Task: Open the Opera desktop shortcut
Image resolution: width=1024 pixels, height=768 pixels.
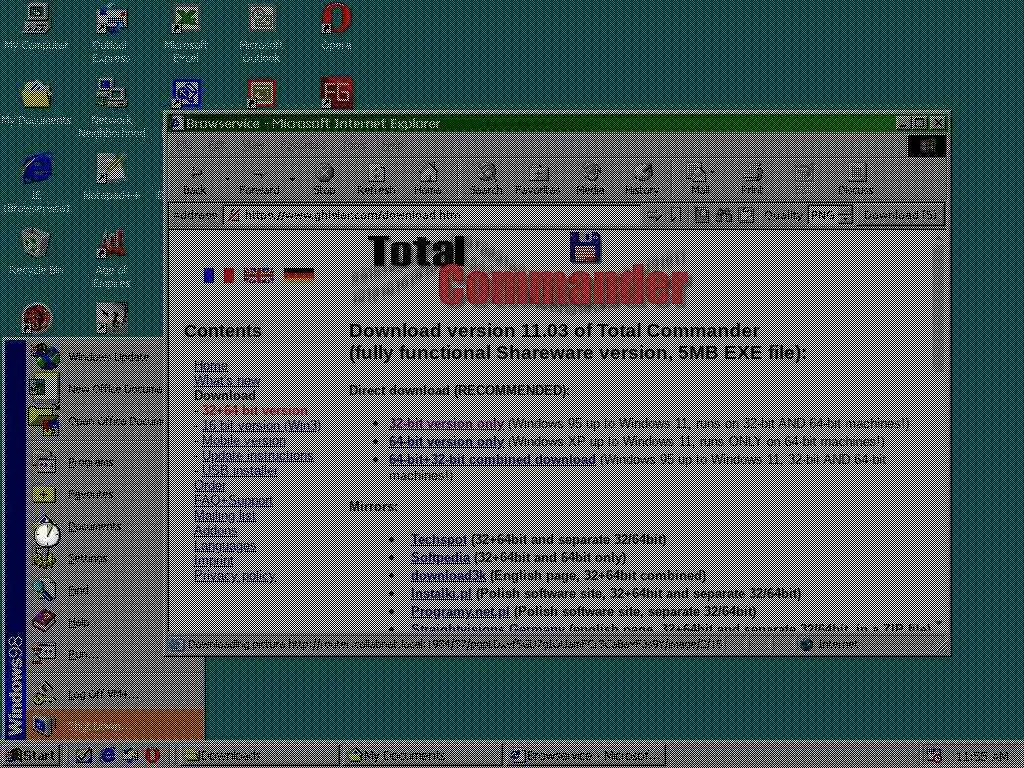Action: pos(336,27)
